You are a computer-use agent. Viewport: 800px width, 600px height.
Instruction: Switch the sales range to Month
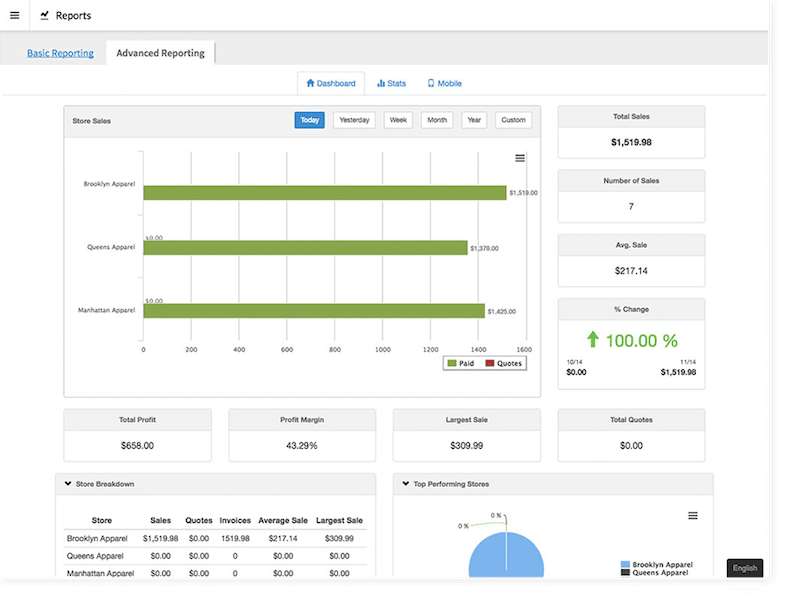(437, 120)
